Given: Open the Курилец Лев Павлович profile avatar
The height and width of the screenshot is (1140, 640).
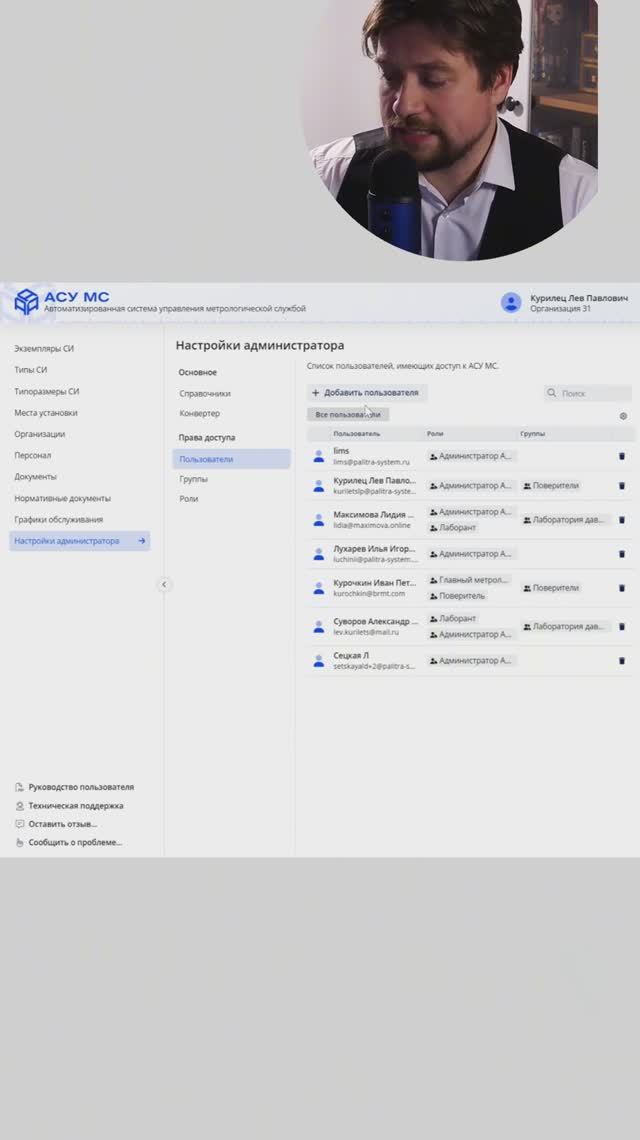Looking at the screenshot, I should pos(511,302).
